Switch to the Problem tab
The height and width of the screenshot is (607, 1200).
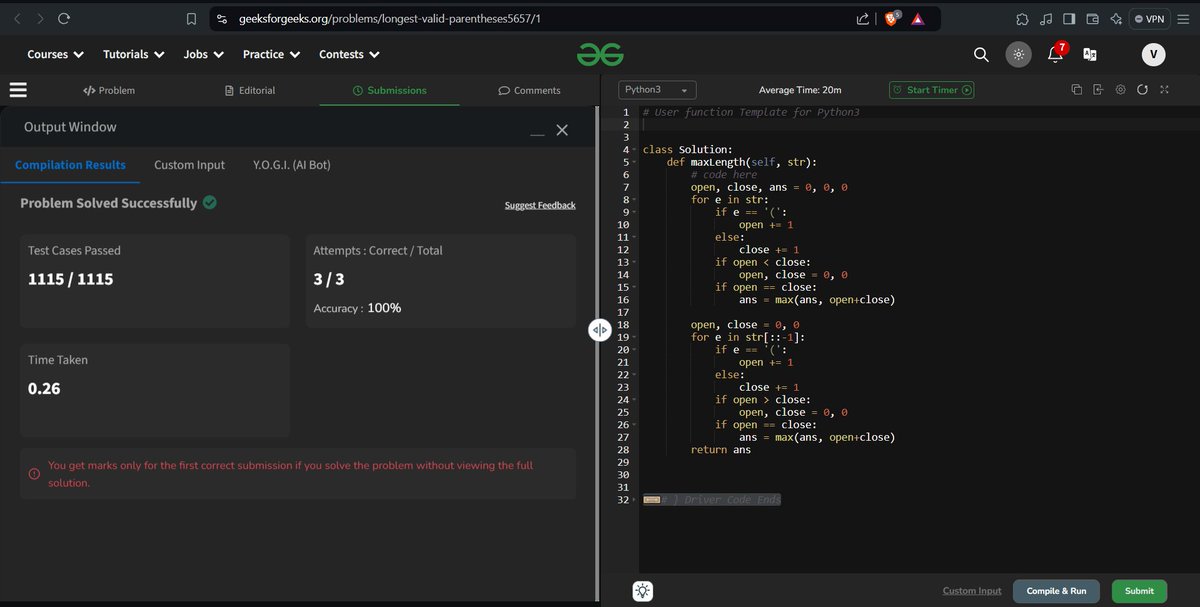(x=109, y=90)
